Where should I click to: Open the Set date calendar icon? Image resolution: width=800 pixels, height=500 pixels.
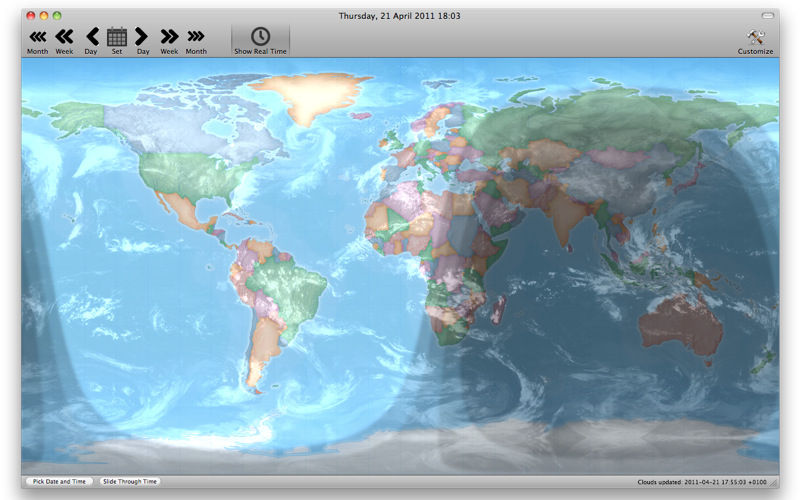[x=117, y=37]
